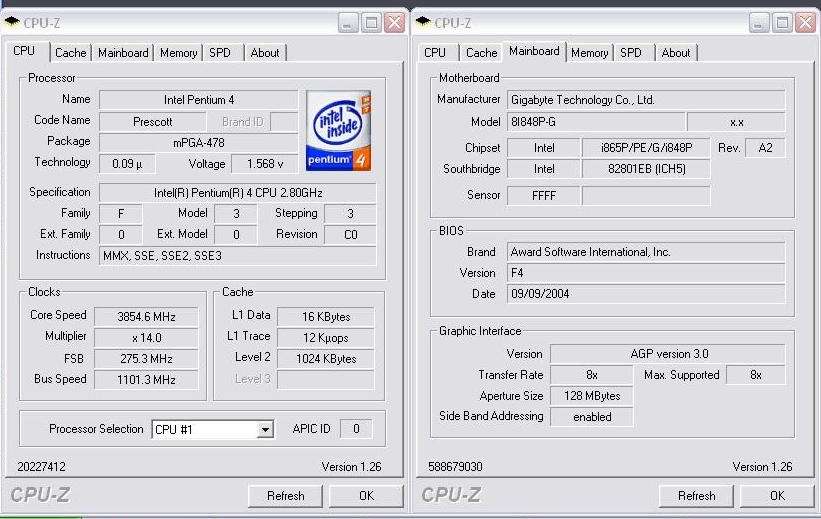This screenshot has height=519, width=821.
Task: Click the number 20227412 in the left window
Action: tap(41, 467)
